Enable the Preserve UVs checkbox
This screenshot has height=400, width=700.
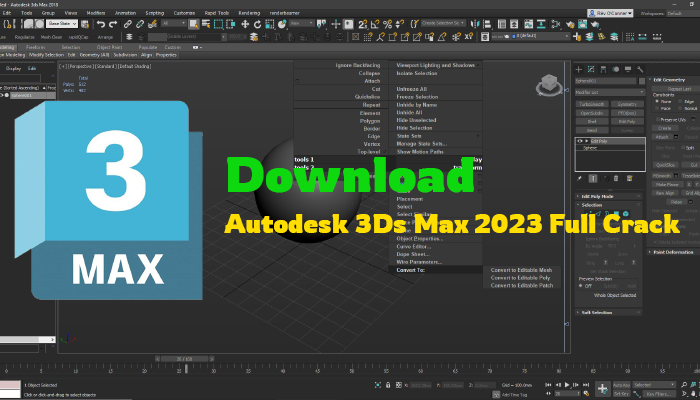tap(656, 118)
